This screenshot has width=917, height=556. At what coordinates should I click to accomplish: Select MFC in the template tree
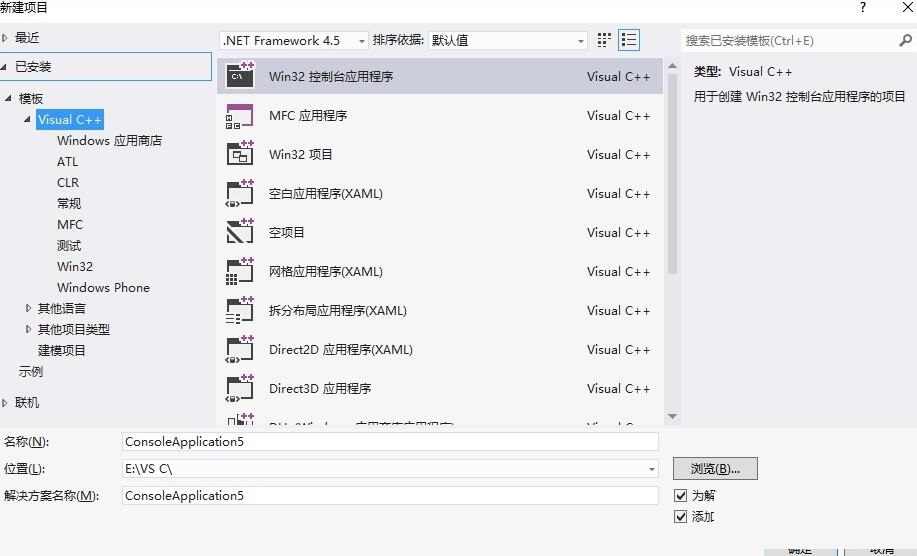coord(70,225)
